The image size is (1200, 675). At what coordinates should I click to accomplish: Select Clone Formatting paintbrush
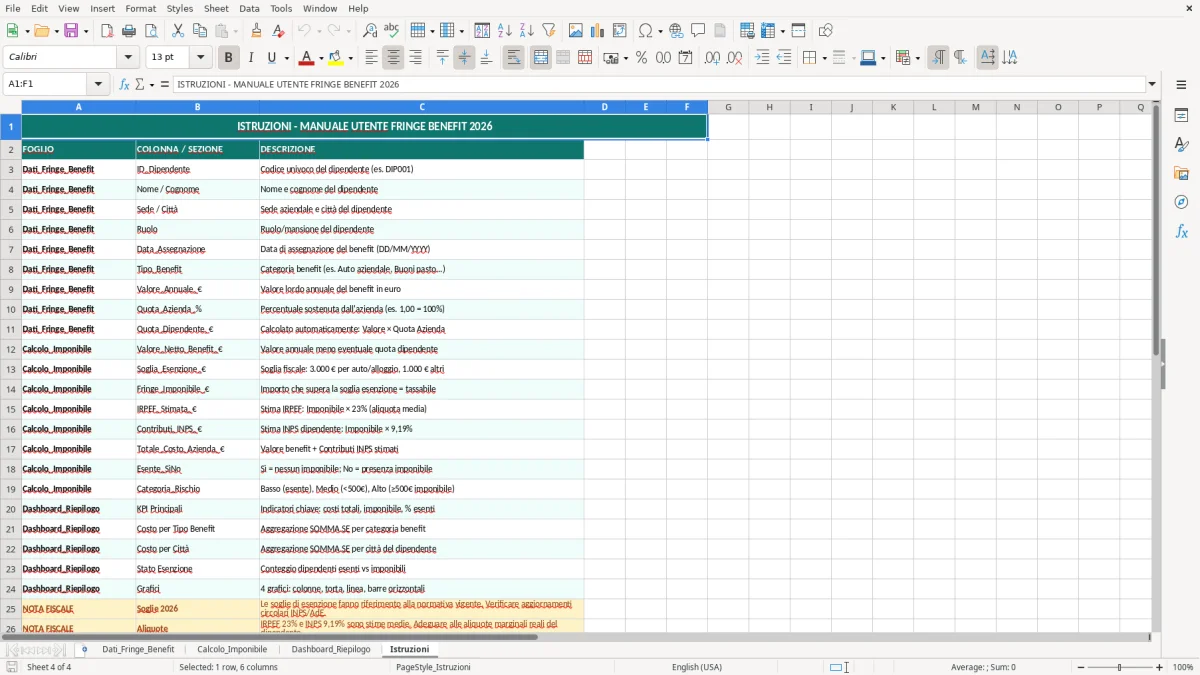pos(257,31)
